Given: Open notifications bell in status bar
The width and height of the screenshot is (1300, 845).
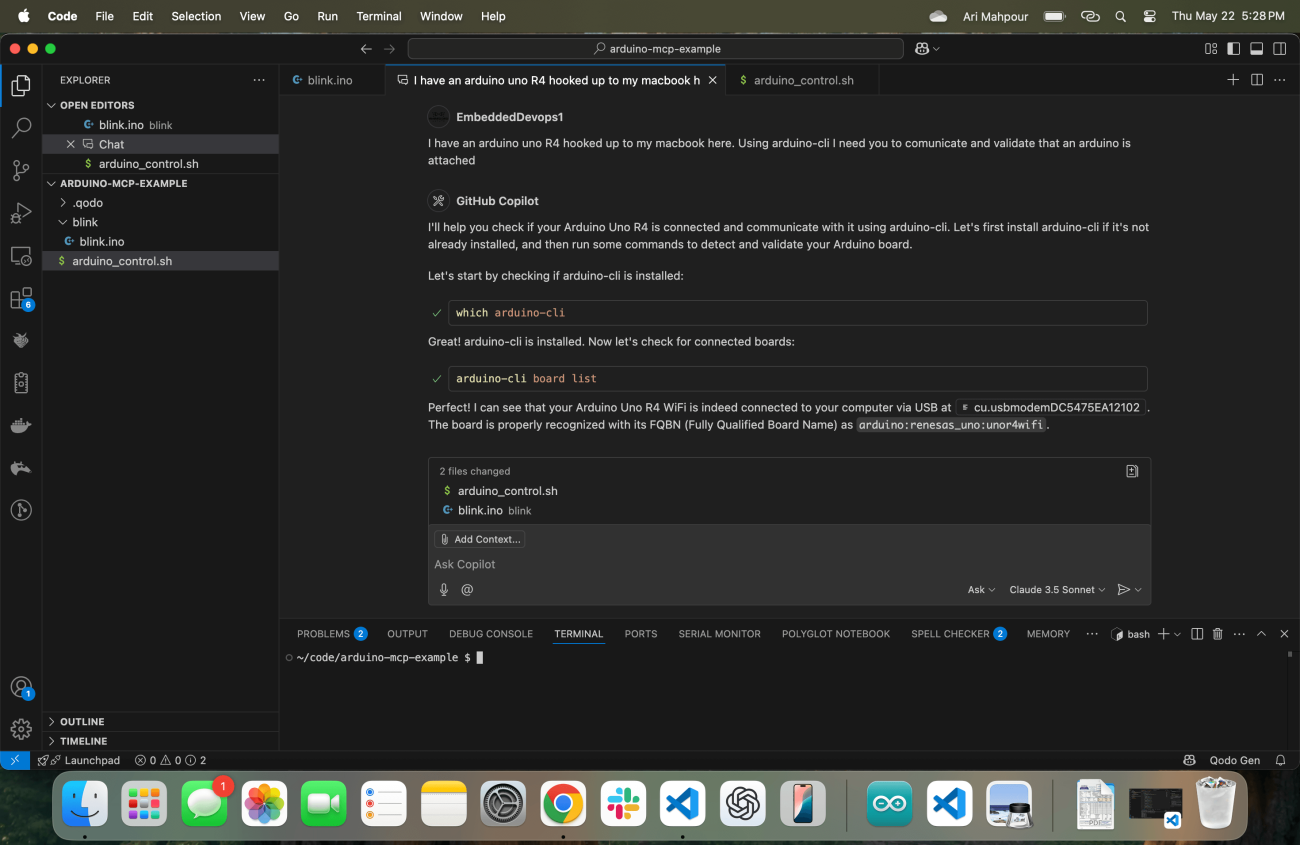Looking at the screenshot, I should pyautogui.click(x=1280, y=760).
